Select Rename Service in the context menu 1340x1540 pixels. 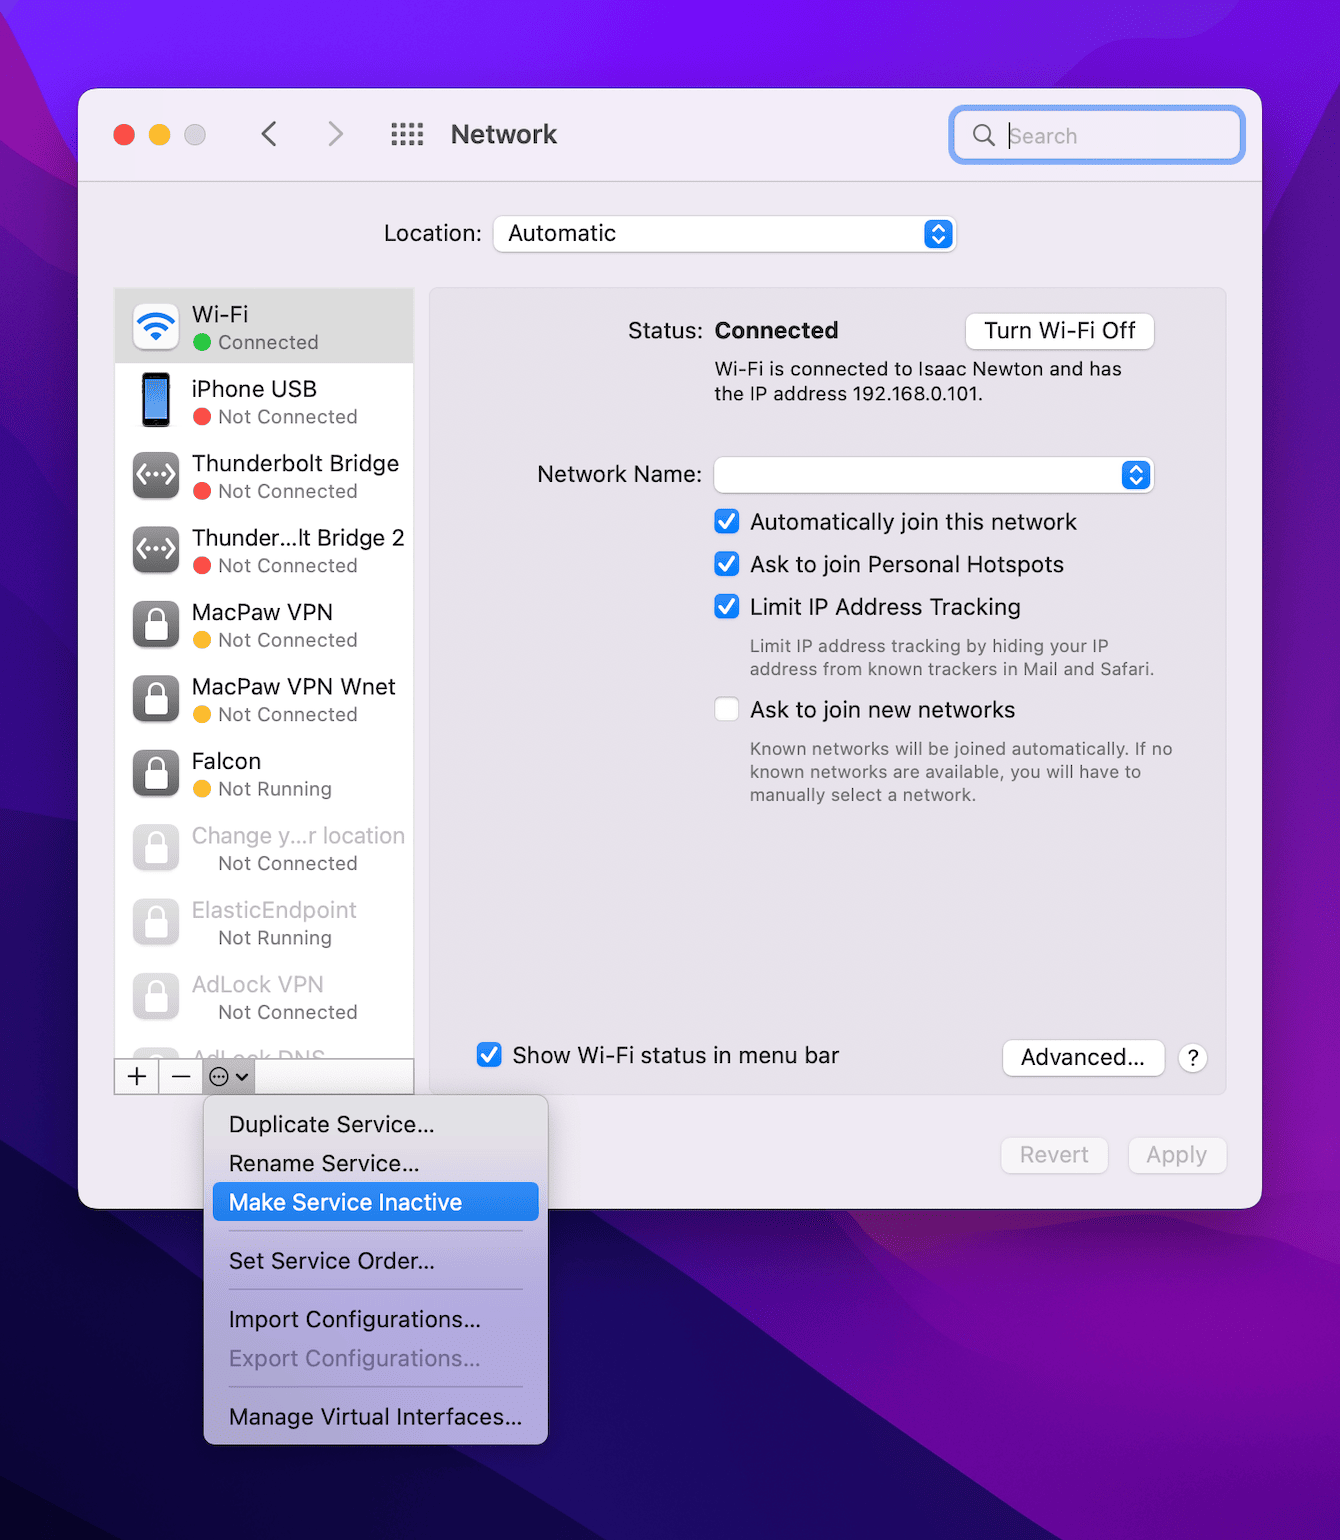[321, 1163]
